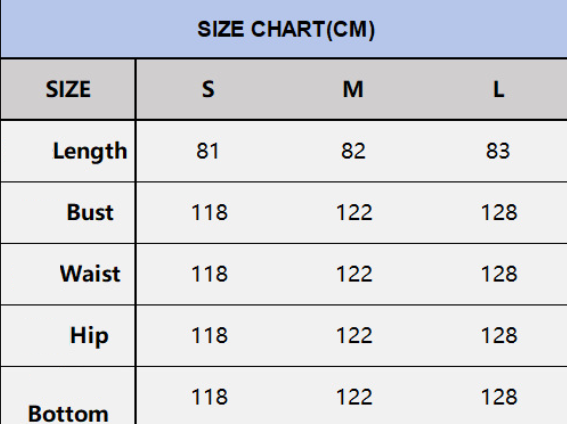Select the Length value 81 for S
Screen dimensions: 567x424
[x=208, y=151]
